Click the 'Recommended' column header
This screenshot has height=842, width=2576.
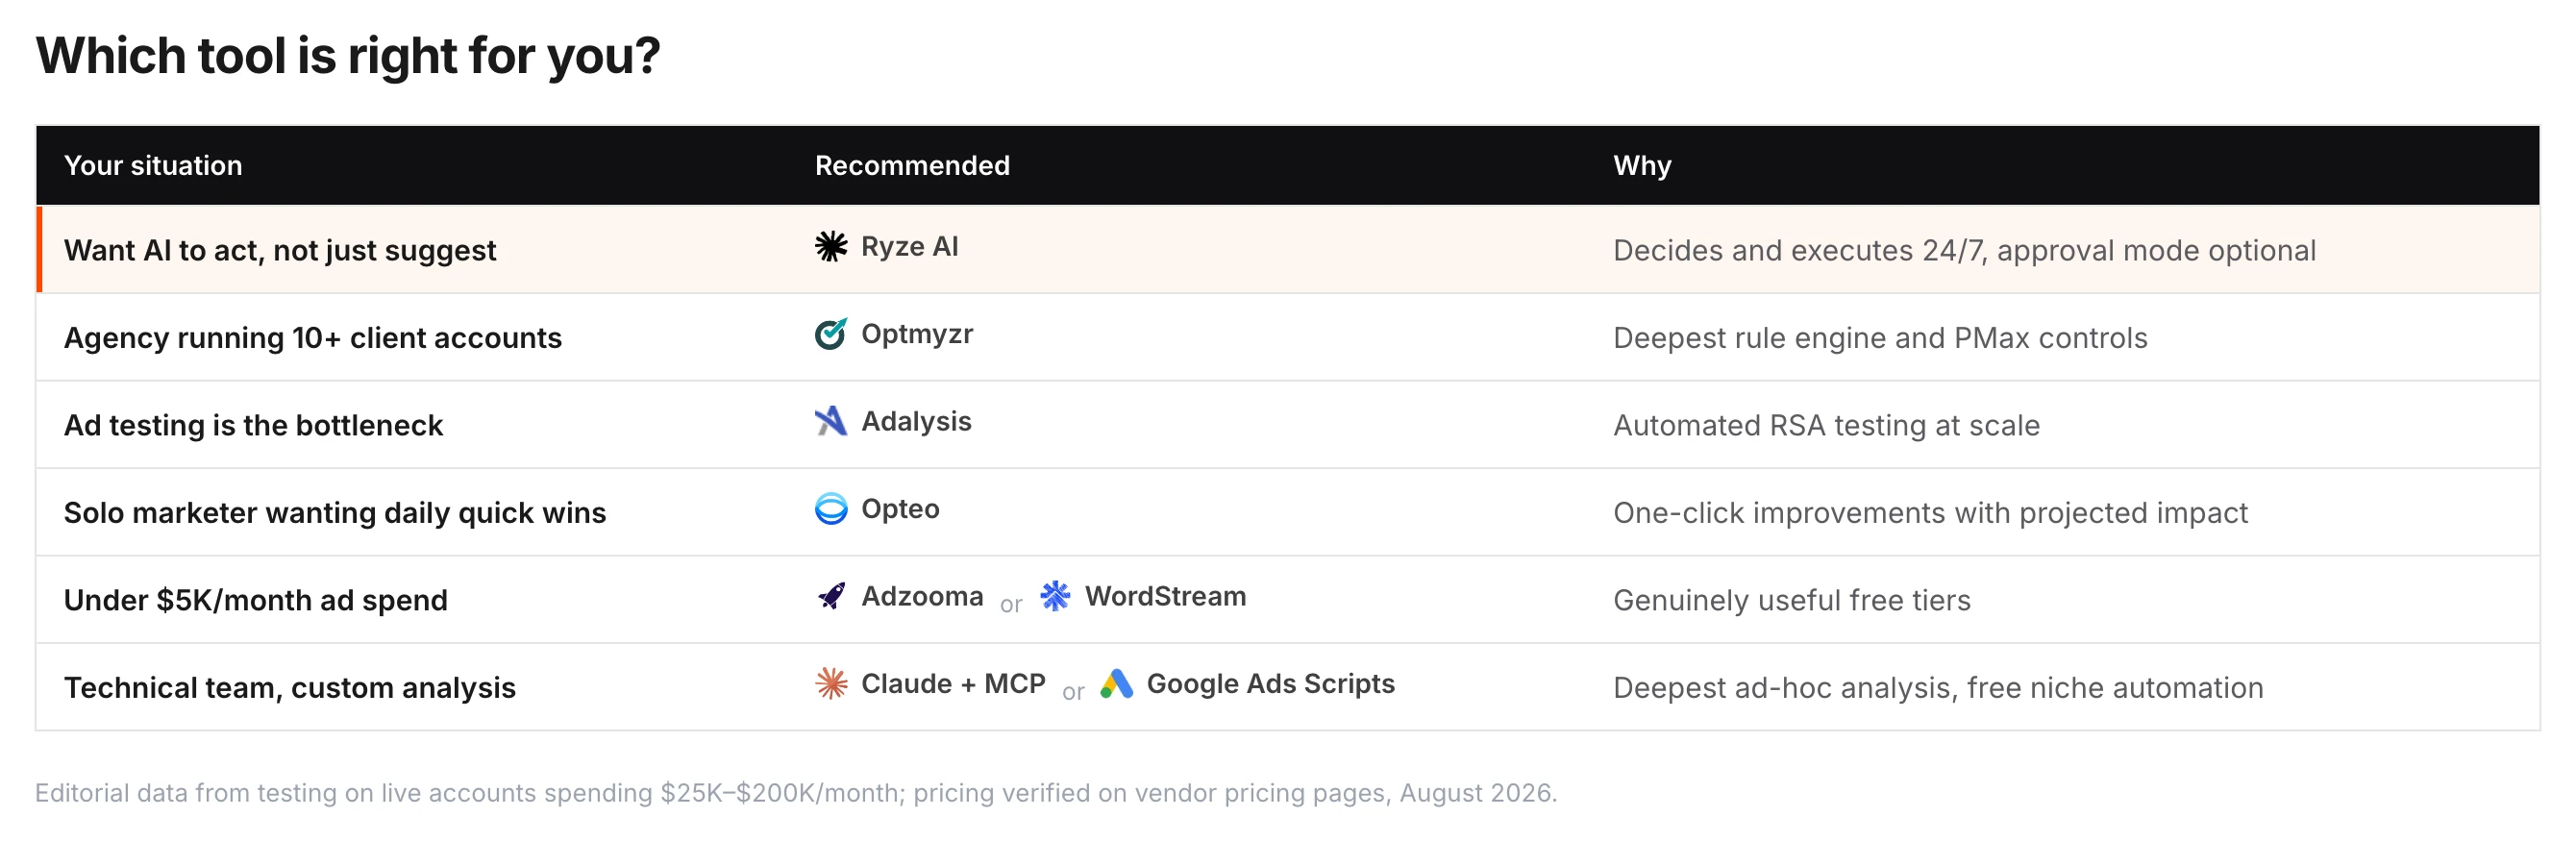(912, 166)
